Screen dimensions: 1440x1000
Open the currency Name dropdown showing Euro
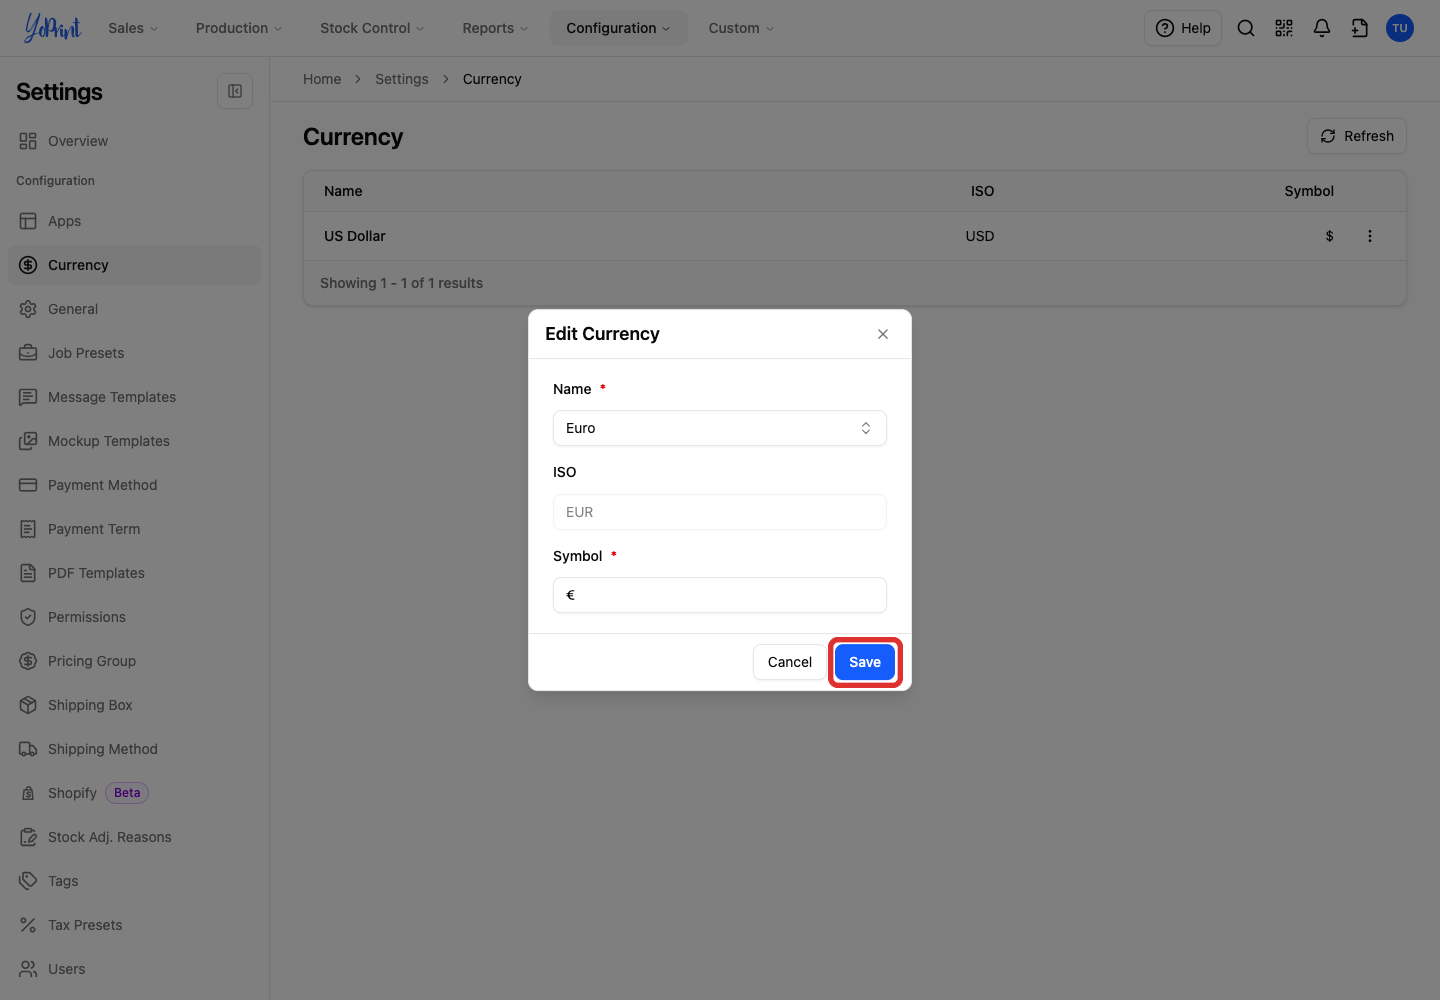[720, 428]
